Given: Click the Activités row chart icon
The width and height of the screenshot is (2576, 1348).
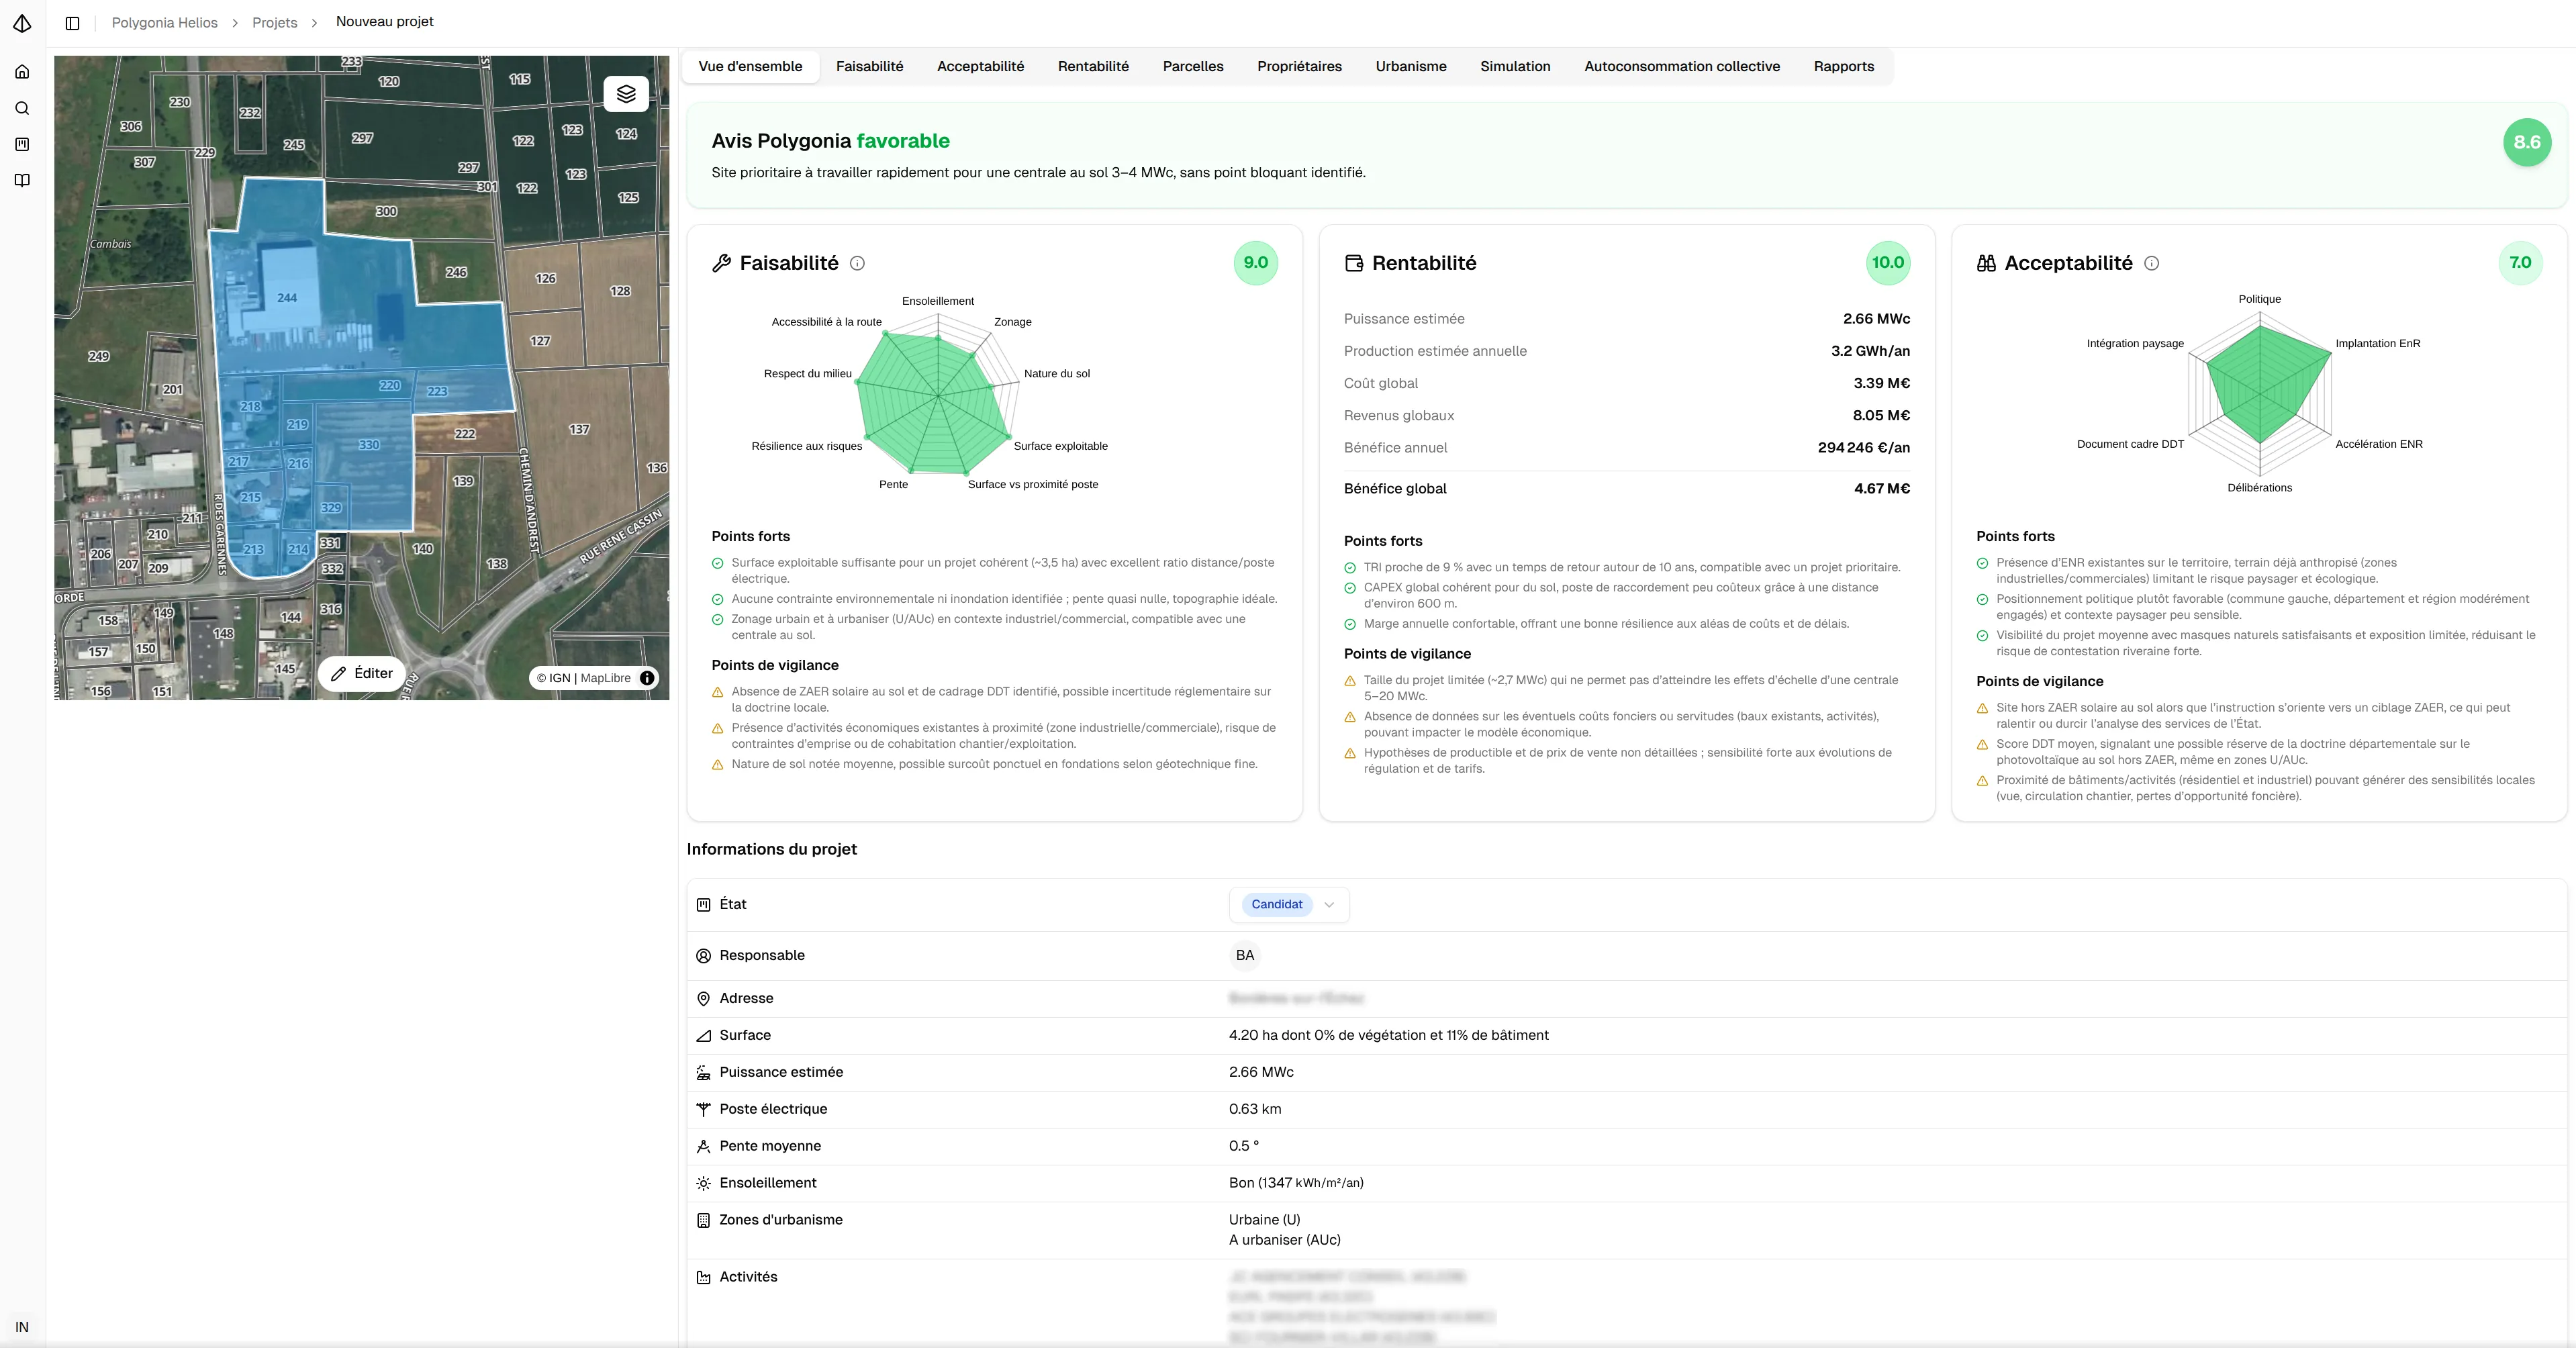Looking at the screenshot, I should 703,1277.
